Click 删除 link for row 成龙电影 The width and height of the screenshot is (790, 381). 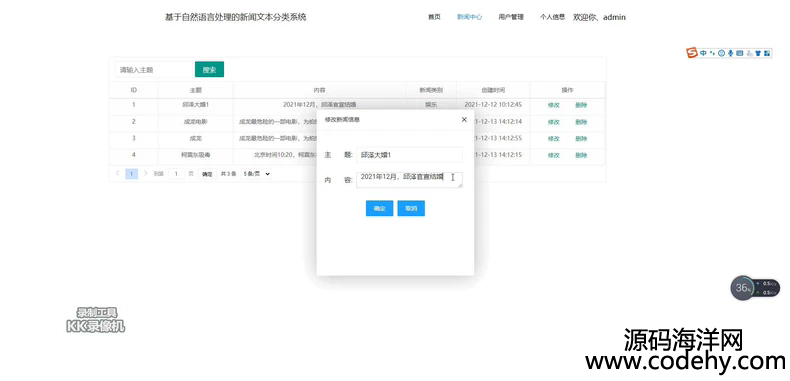(581, 122)
